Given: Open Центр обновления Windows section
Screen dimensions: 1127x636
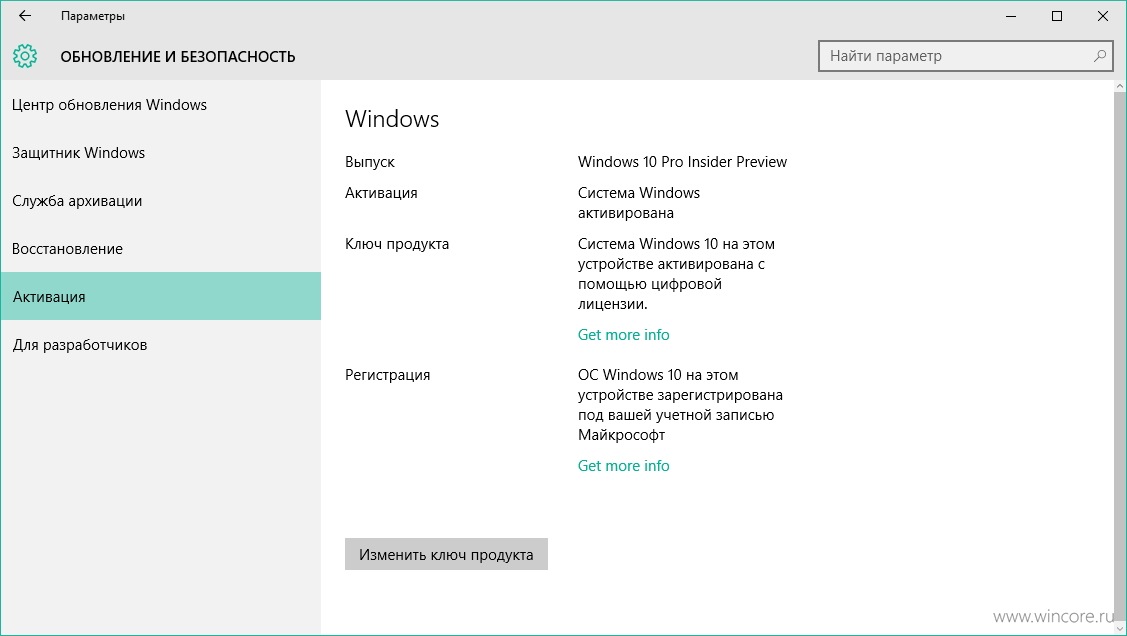Looking at the screenshot, I should coord(160,105).
